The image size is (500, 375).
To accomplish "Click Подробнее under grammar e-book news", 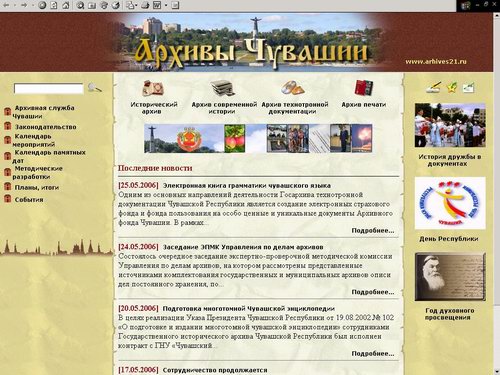I will pos(373,230).
